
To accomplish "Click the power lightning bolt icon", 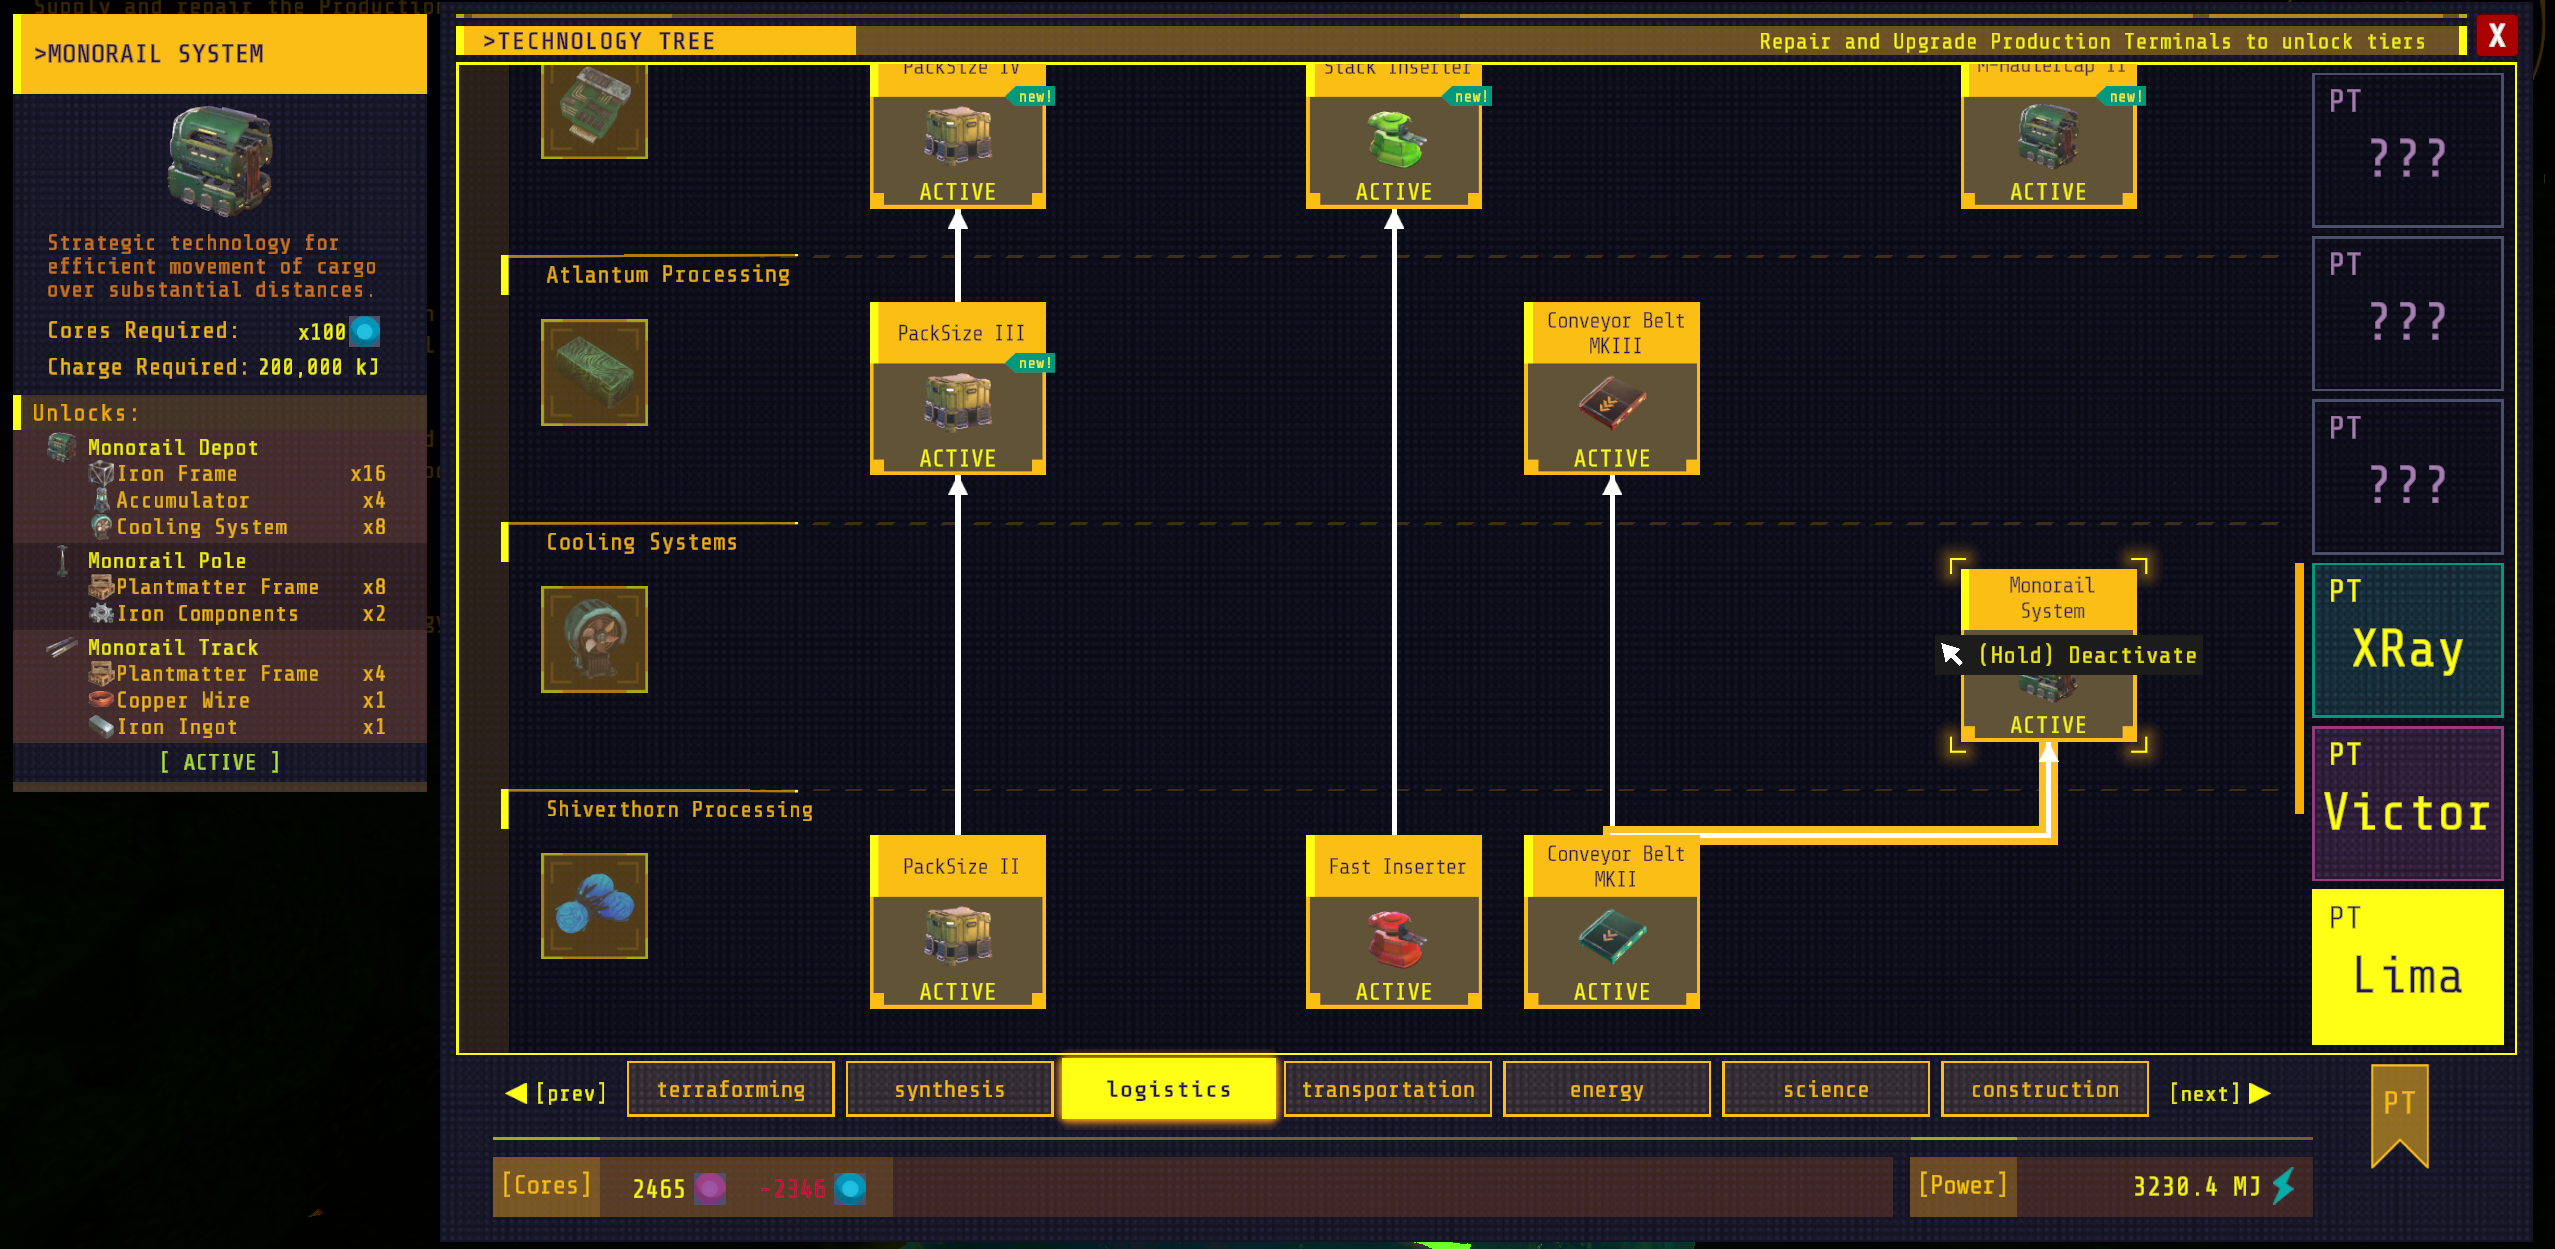I will click(2283, 1186).
